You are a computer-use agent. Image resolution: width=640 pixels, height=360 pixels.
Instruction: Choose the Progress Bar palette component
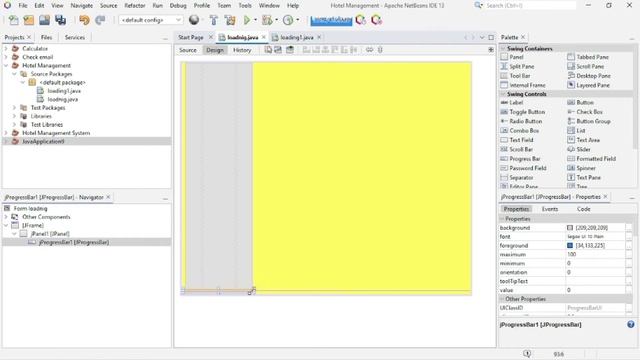click(x=520, y=159)
